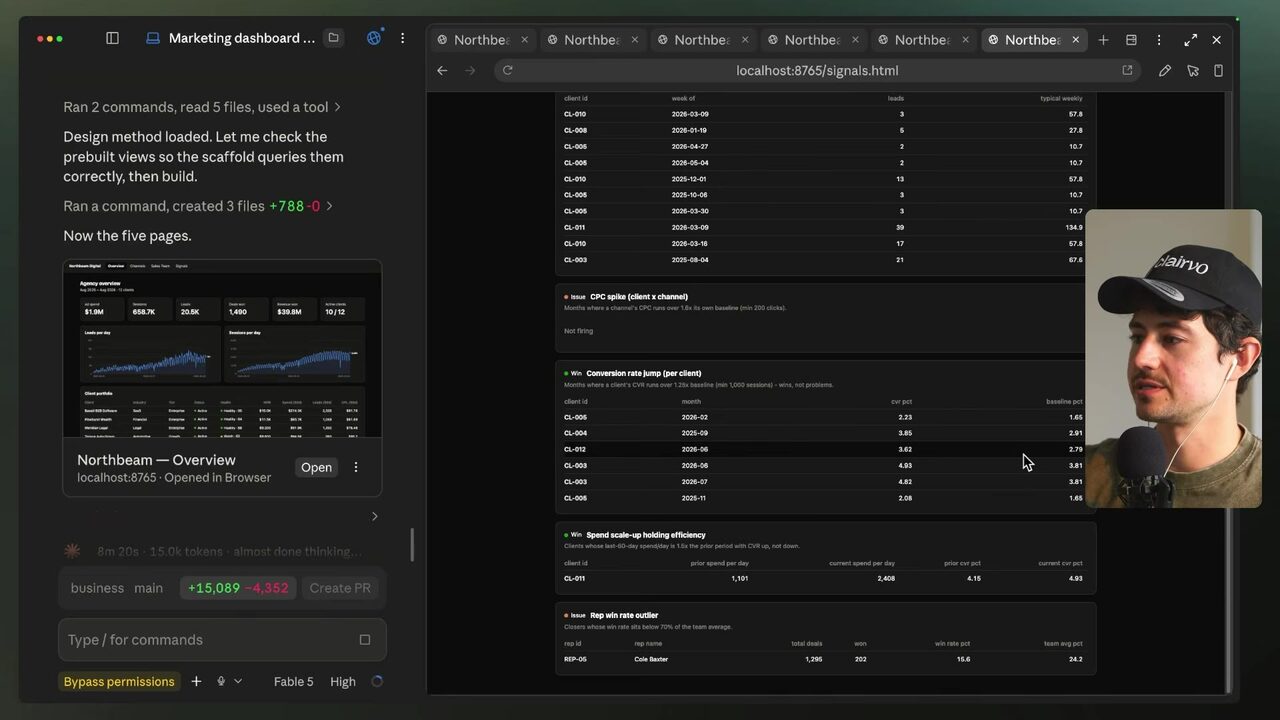Click the Open button on Overview card

[x=316, y=467]
